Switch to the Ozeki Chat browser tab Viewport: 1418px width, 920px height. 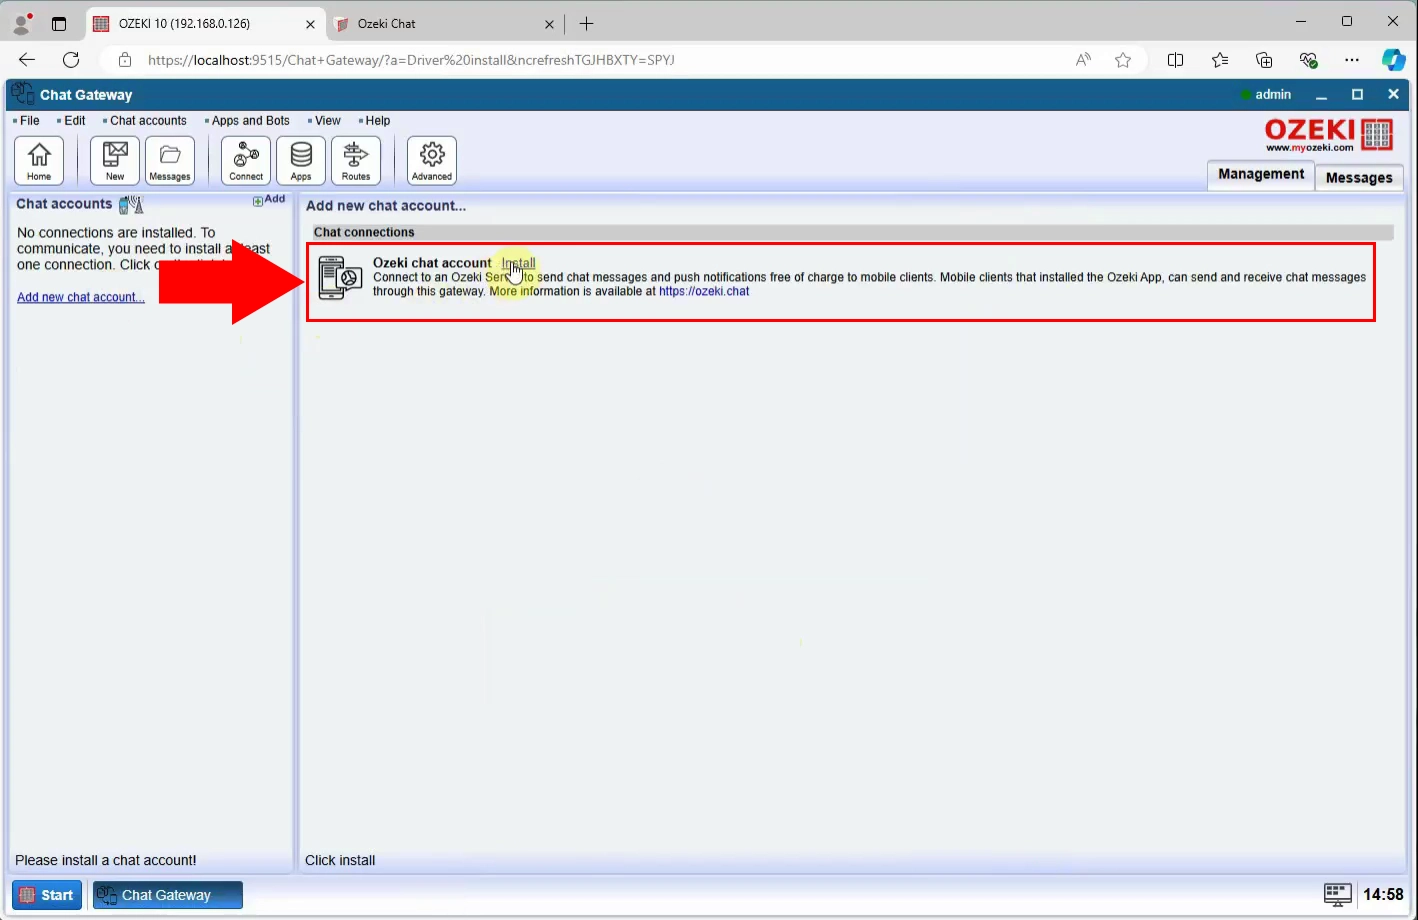coord(446,24)
